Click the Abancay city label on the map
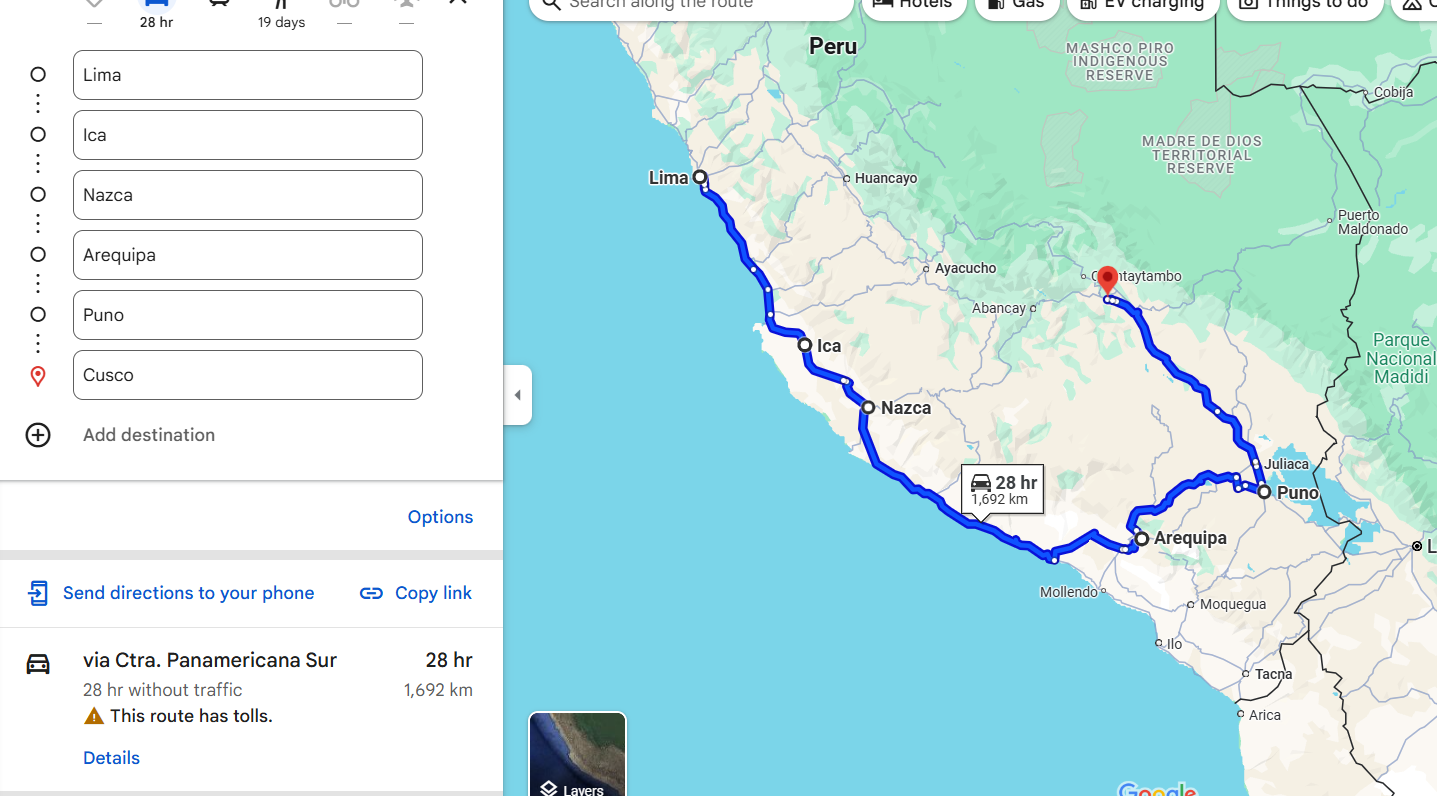 click(999, 308)
